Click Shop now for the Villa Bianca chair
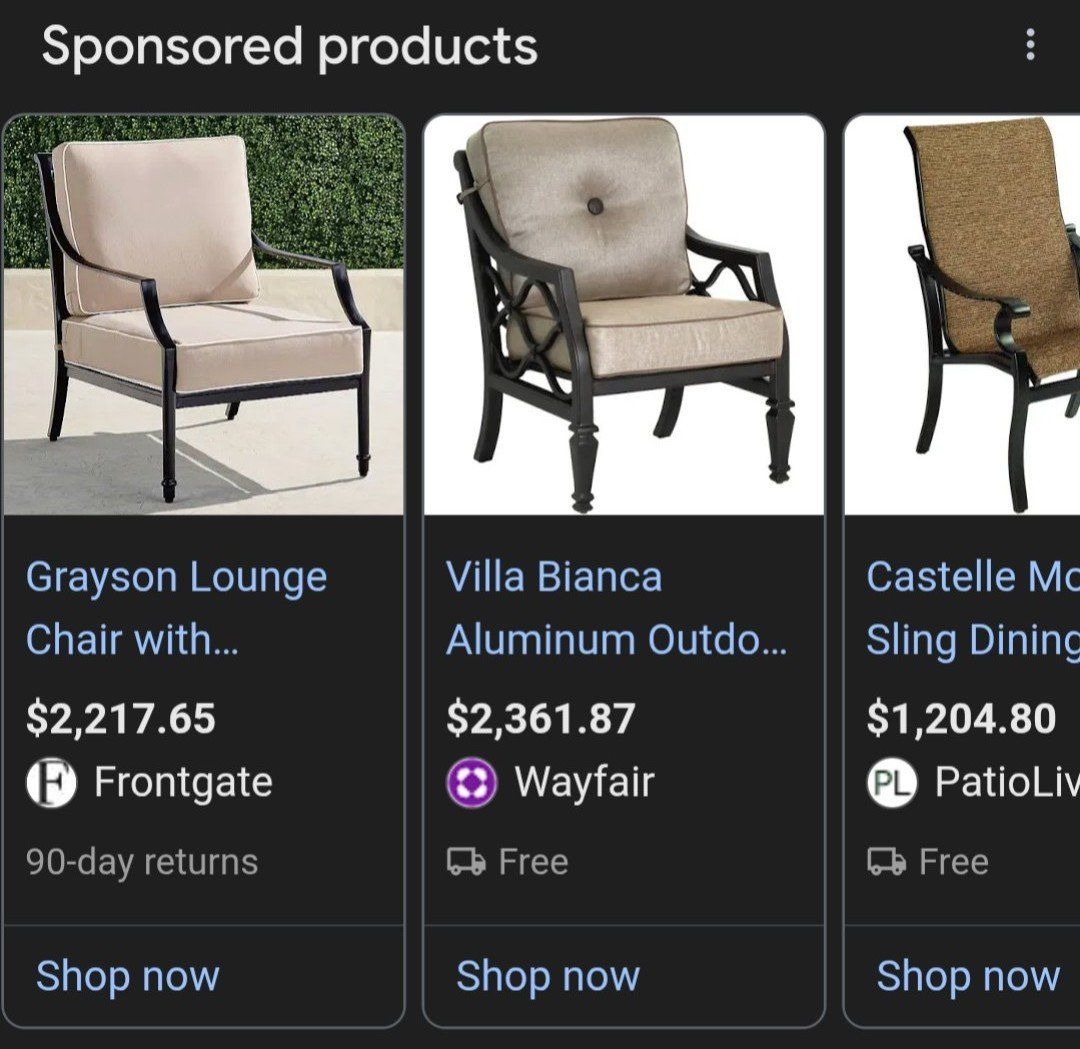1080x1049 pixels. click(x=547, y=975)
